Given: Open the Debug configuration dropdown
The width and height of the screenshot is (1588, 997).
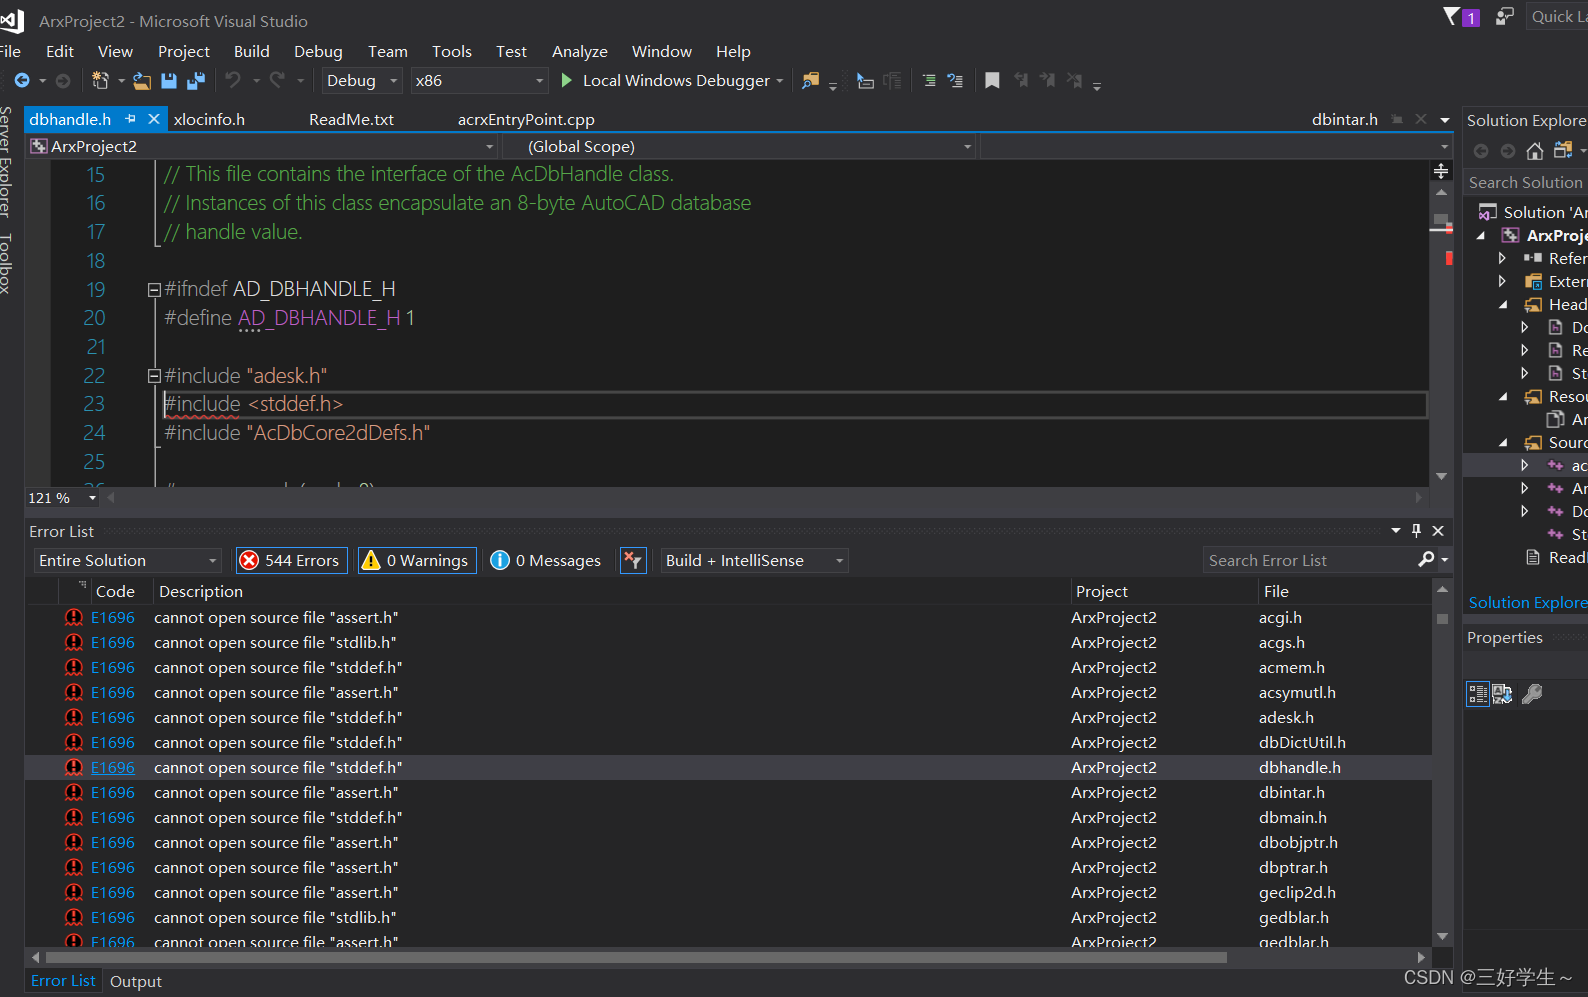Looking at the screenshot, I should (x=361, y=81).
